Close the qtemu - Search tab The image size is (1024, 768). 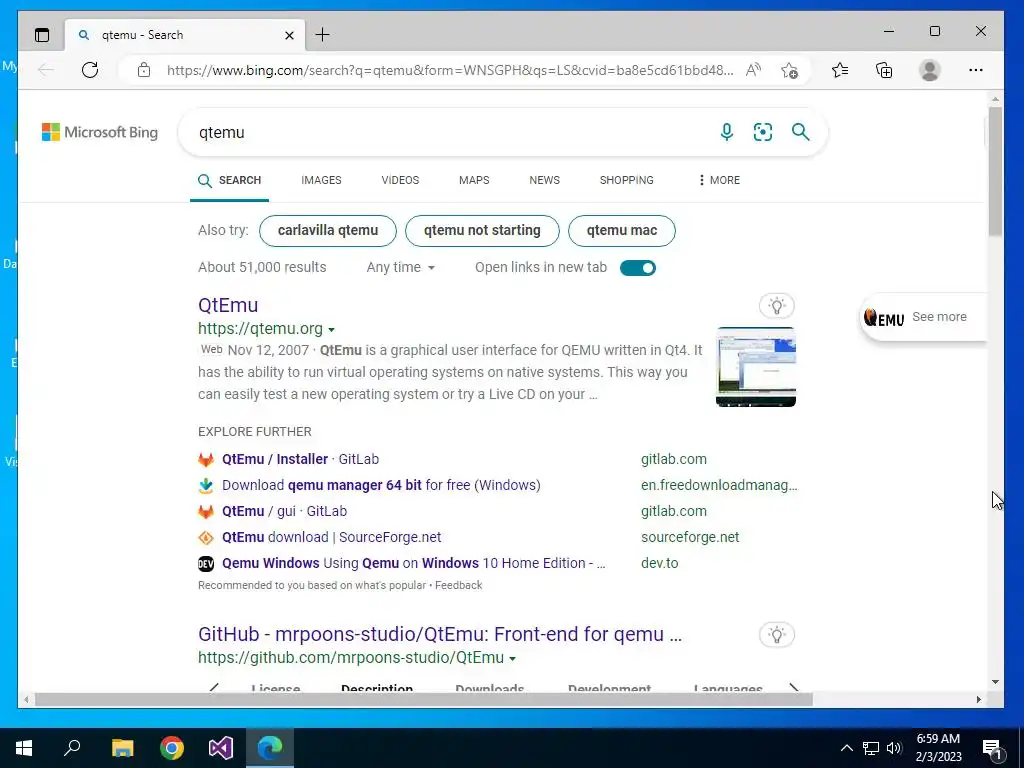(289, 35)
